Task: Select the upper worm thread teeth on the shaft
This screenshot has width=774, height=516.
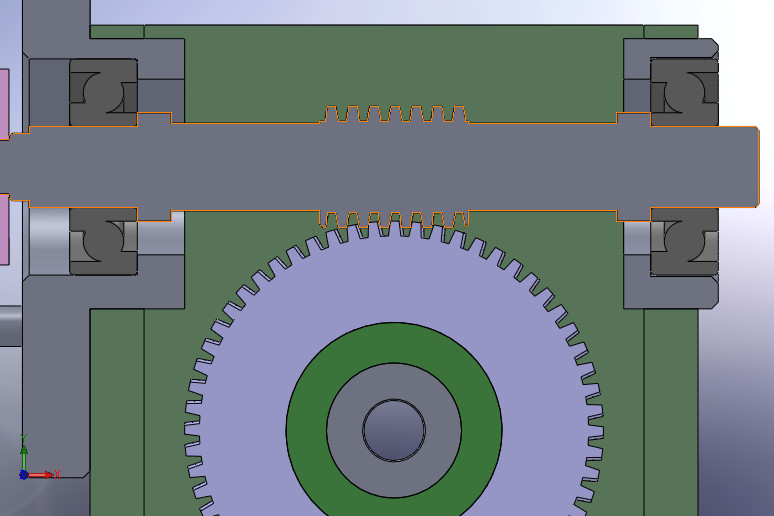Action: [x=394, y=113]
